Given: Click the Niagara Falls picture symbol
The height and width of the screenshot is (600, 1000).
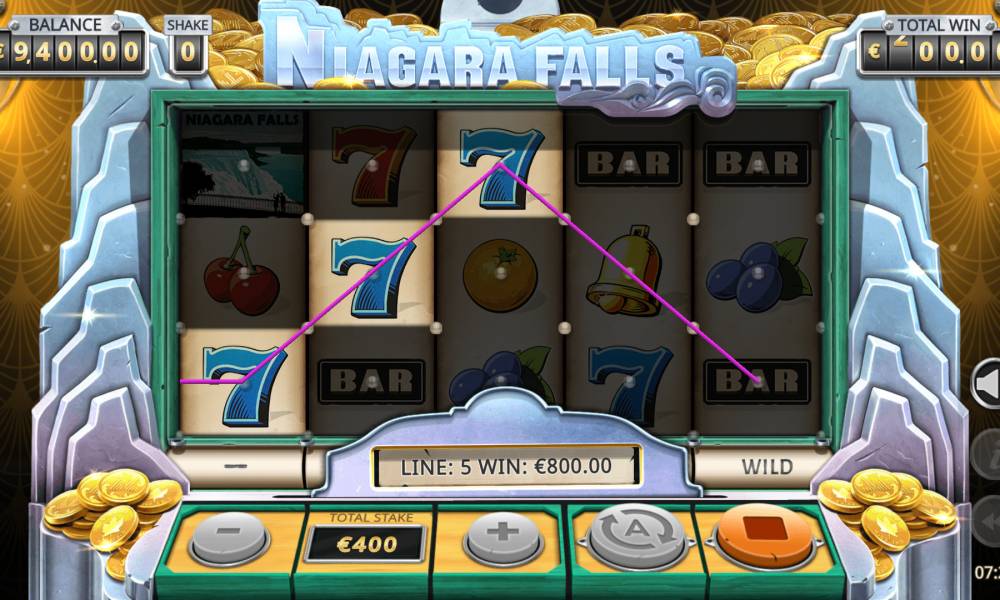Looking at the screenshot, I should pos(243,163).
